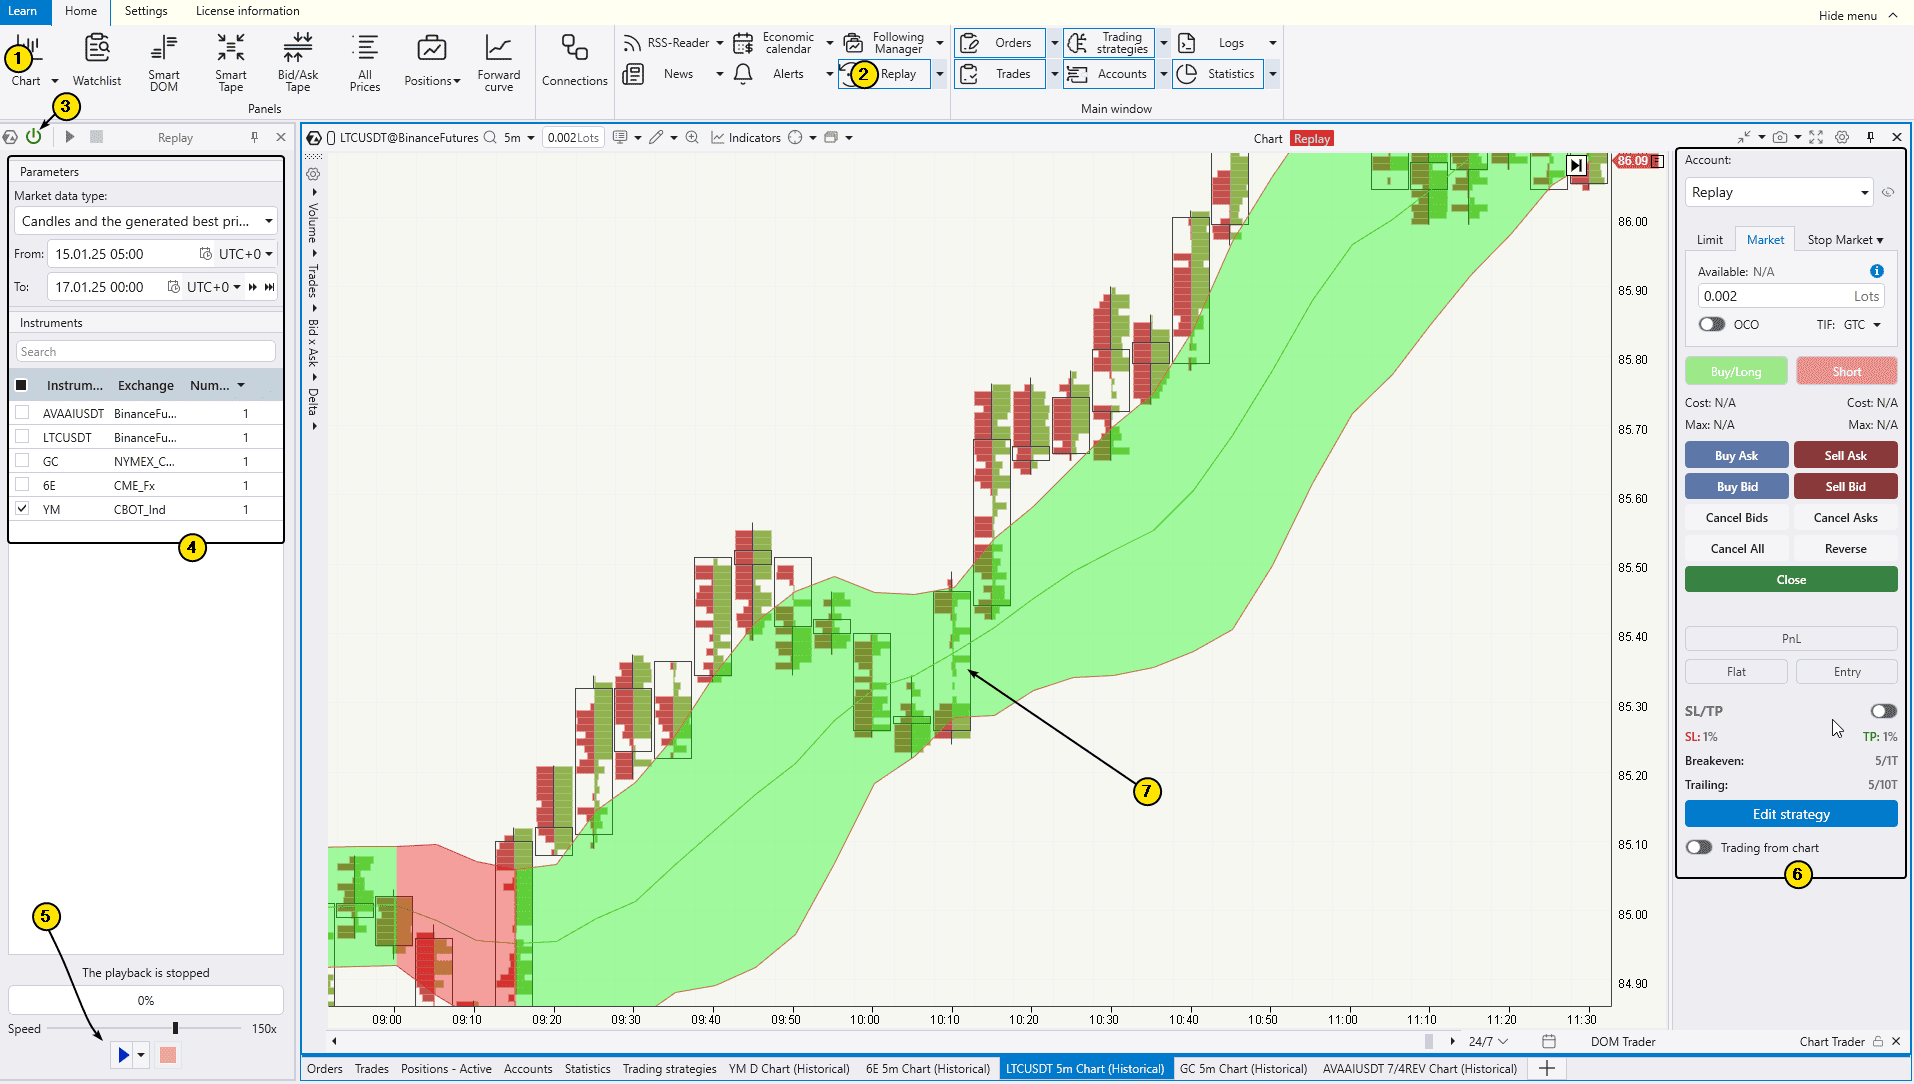Expand the Market data type dropdown

146,221
